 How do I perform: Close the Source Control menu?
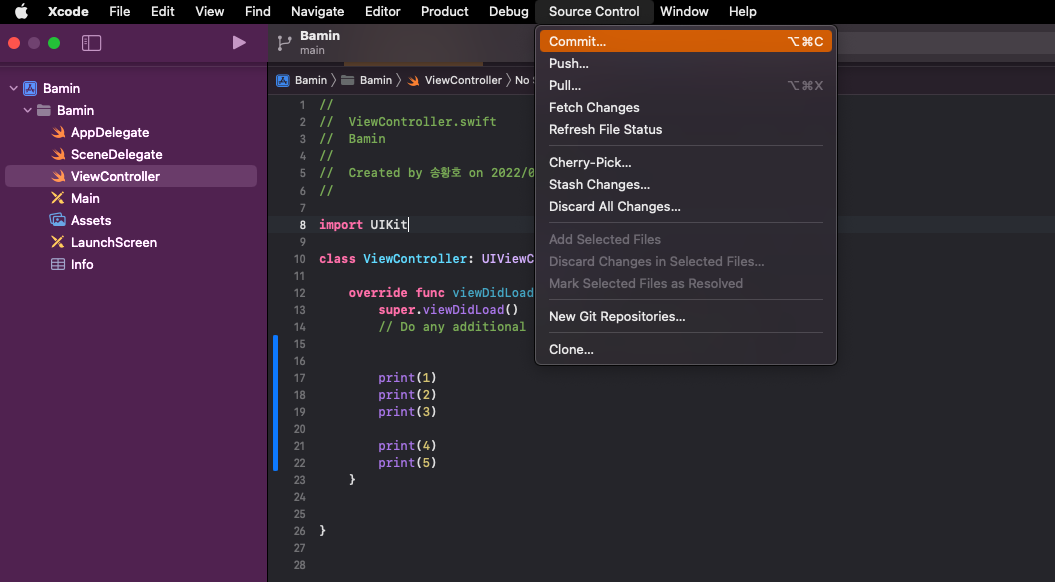(594, 11)
